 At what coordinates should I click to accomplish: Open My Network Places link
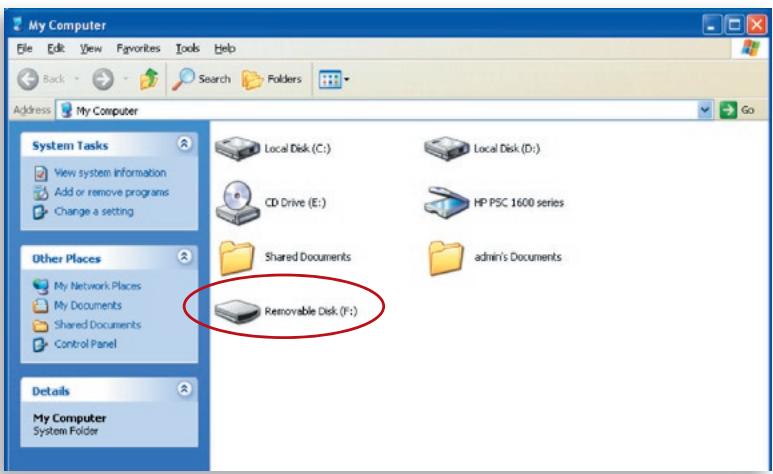[98, 286]
